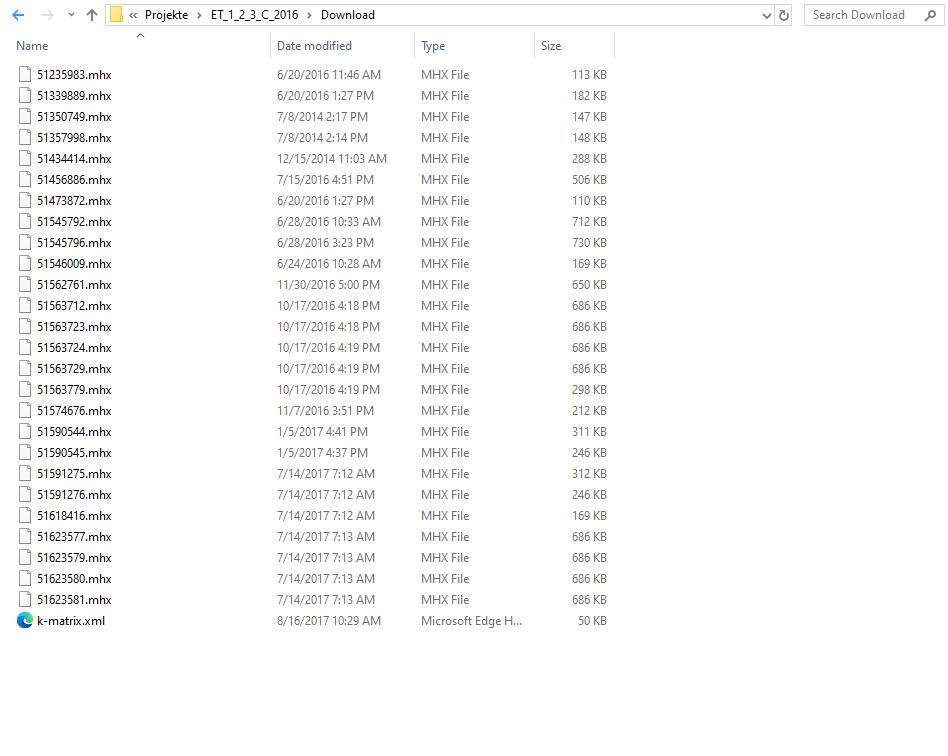
Task: Select Download in the address path
Action: pos(348,15)
